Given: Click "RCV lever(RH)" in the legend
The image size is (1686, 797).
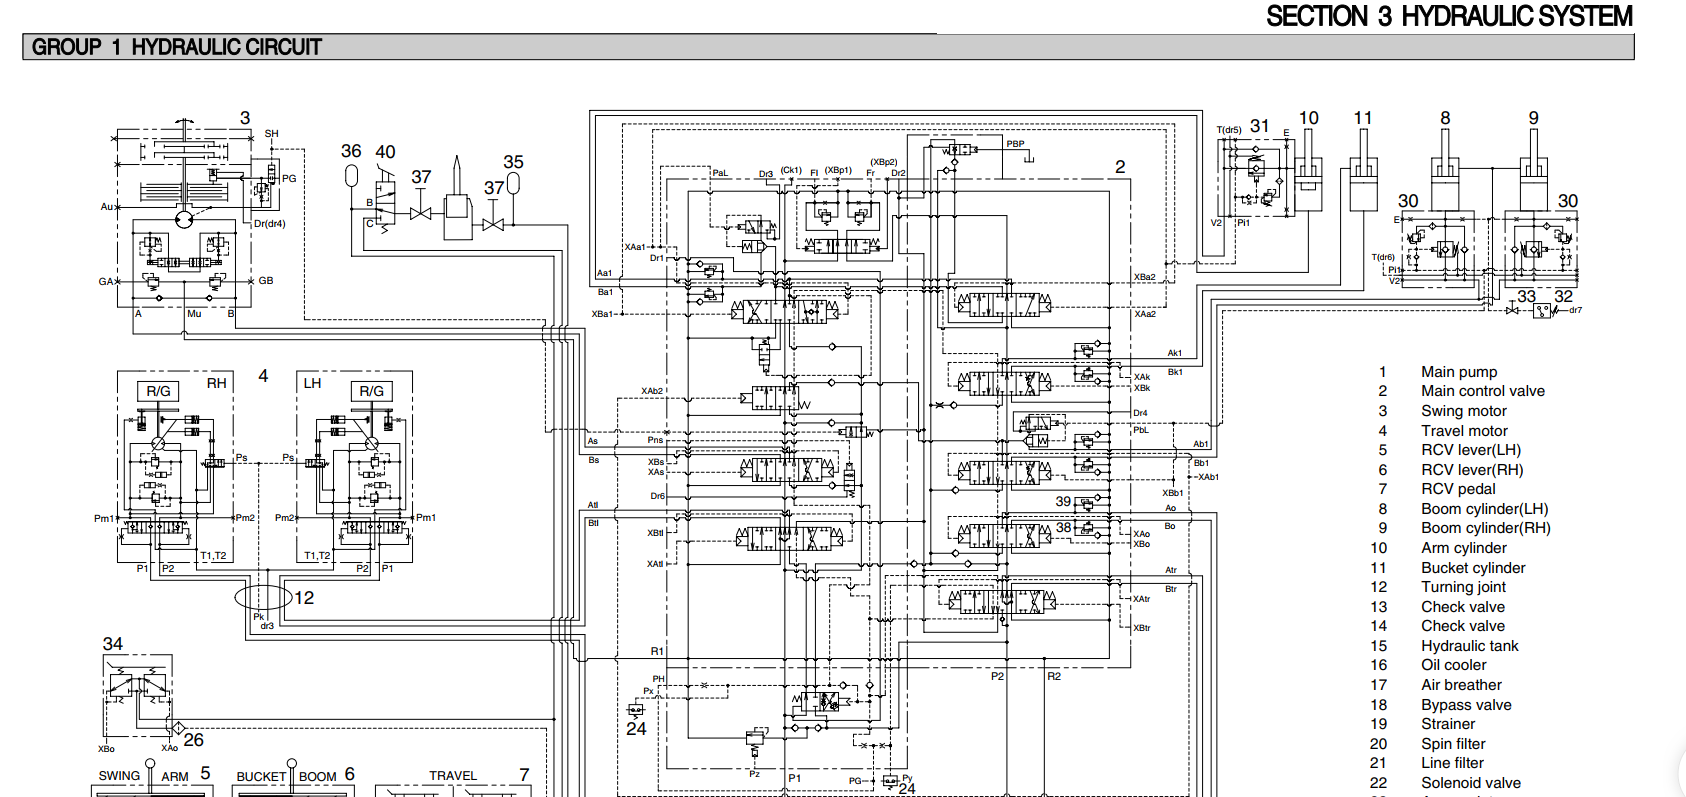Looking at the screenshot, I should coord(1472,470).
